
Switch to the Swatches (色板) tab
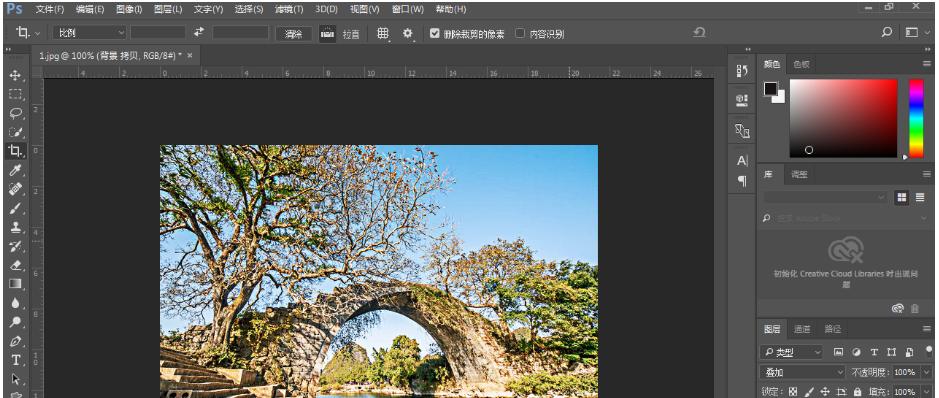pos(801,64)
